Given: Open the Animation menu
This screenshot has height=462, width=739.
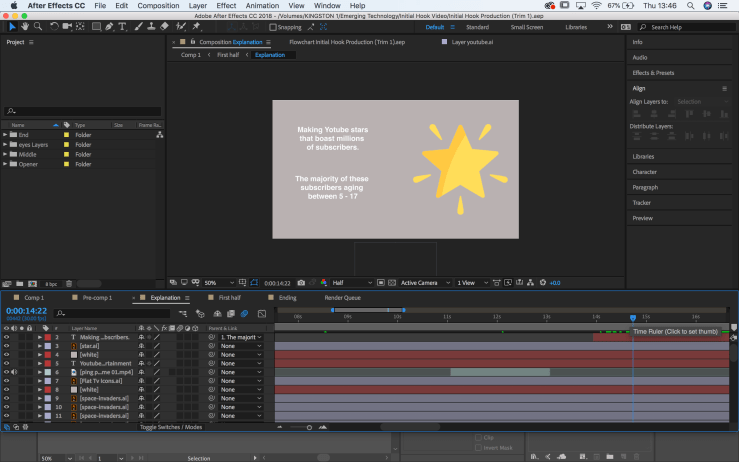Looking at the screenshot, I should [x=262, y=6].
